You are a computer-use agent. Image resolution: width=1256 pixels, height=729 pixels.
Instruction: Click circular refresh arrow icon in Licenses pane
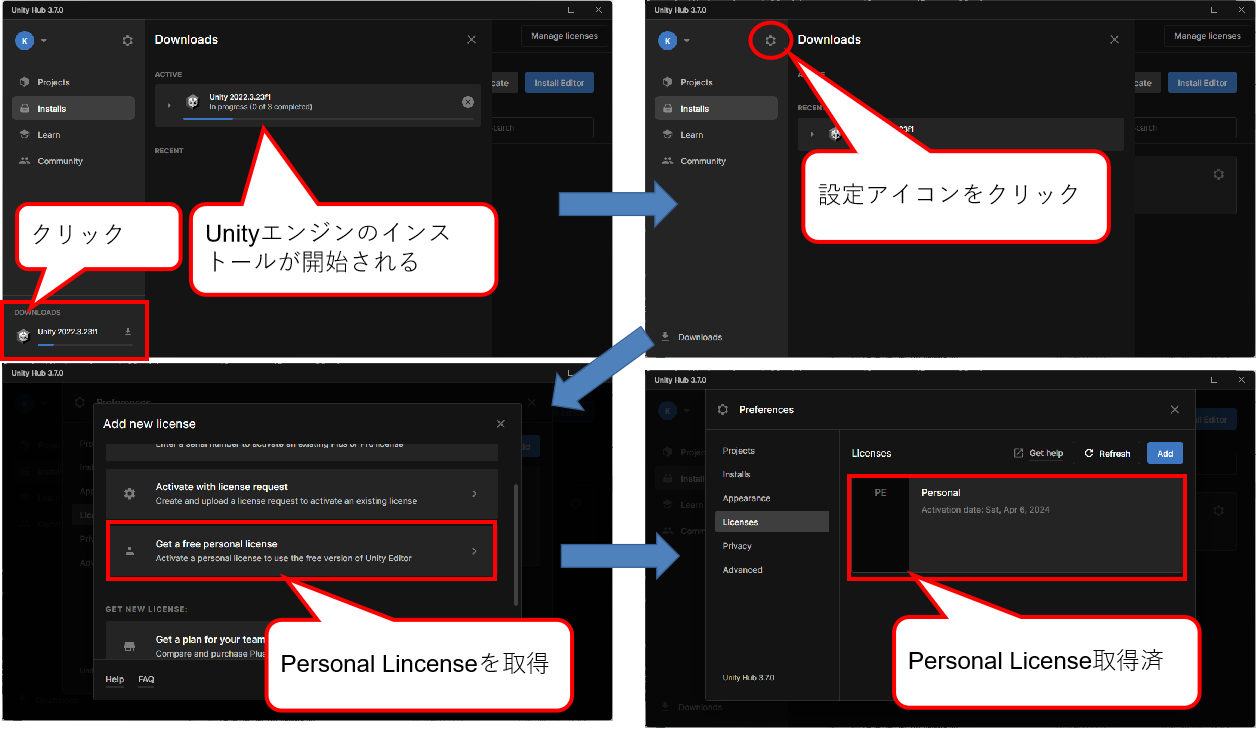click(x=1089, y=453)
